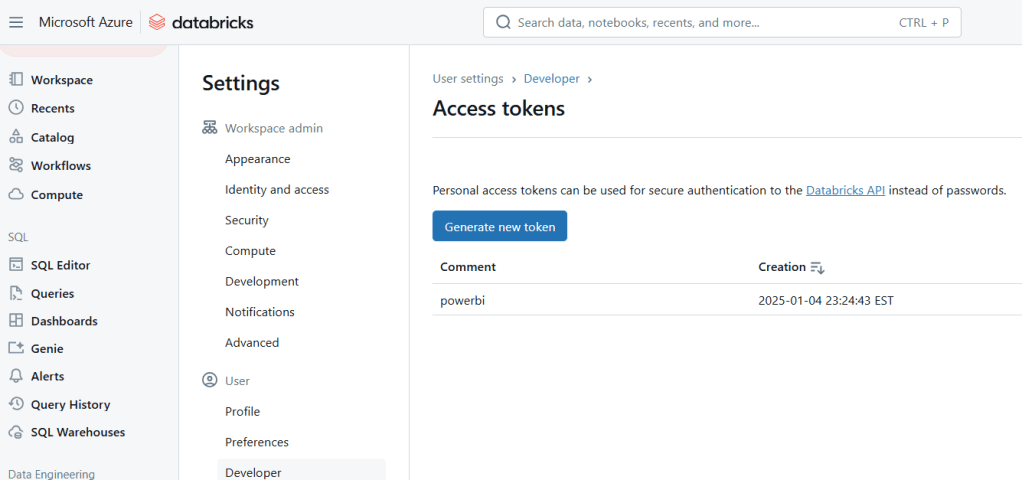Follow the Databricks API link
Image resolution: width=1022 pixels, height=480 pixels.
pos(845,190)
